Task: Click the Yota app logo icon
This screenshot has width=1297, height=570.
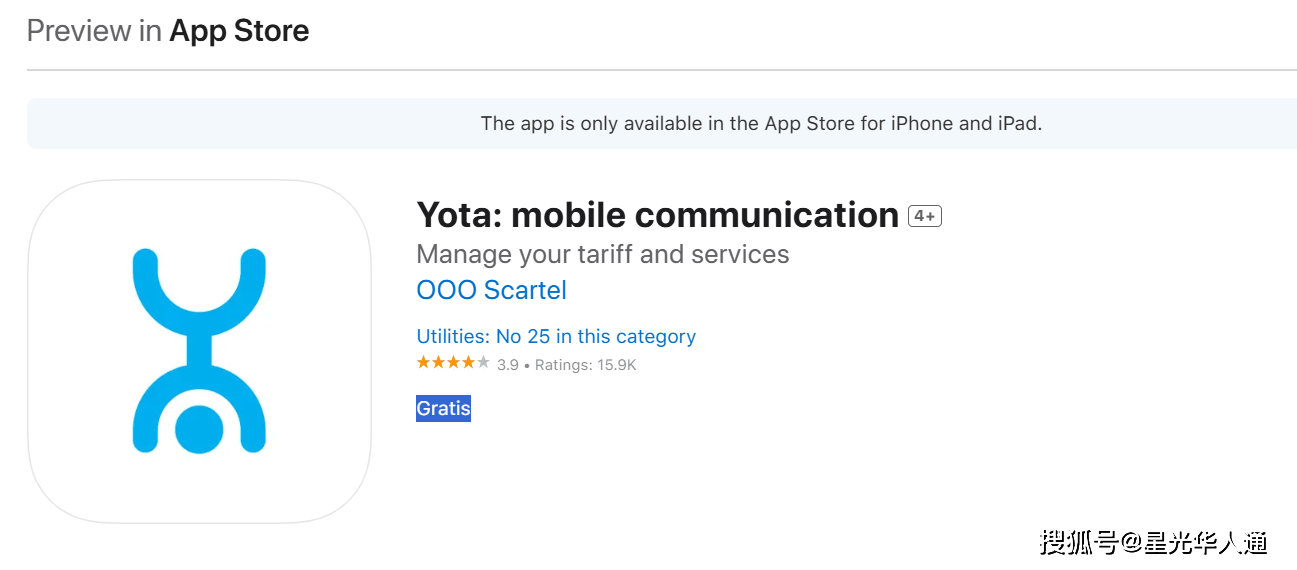Action: click(199, 351)
